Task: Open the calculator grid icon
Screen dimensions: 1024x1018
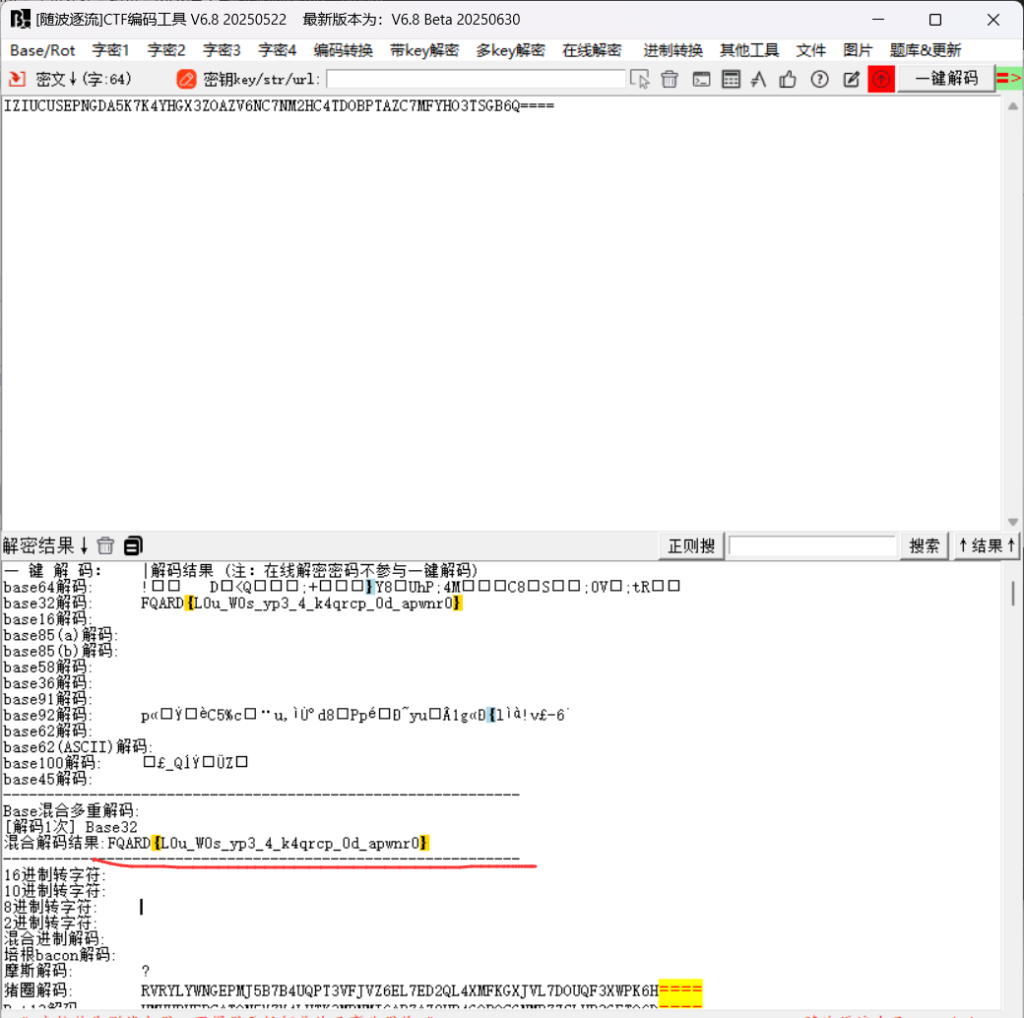Action: [x=731, y=79]
